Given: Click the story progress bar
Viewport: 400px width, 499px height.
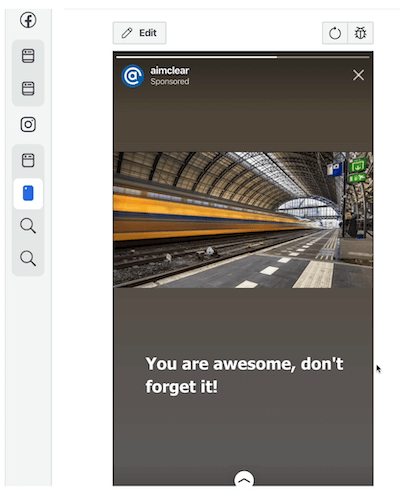Looking at the screenshot, I should pos(243,57).
